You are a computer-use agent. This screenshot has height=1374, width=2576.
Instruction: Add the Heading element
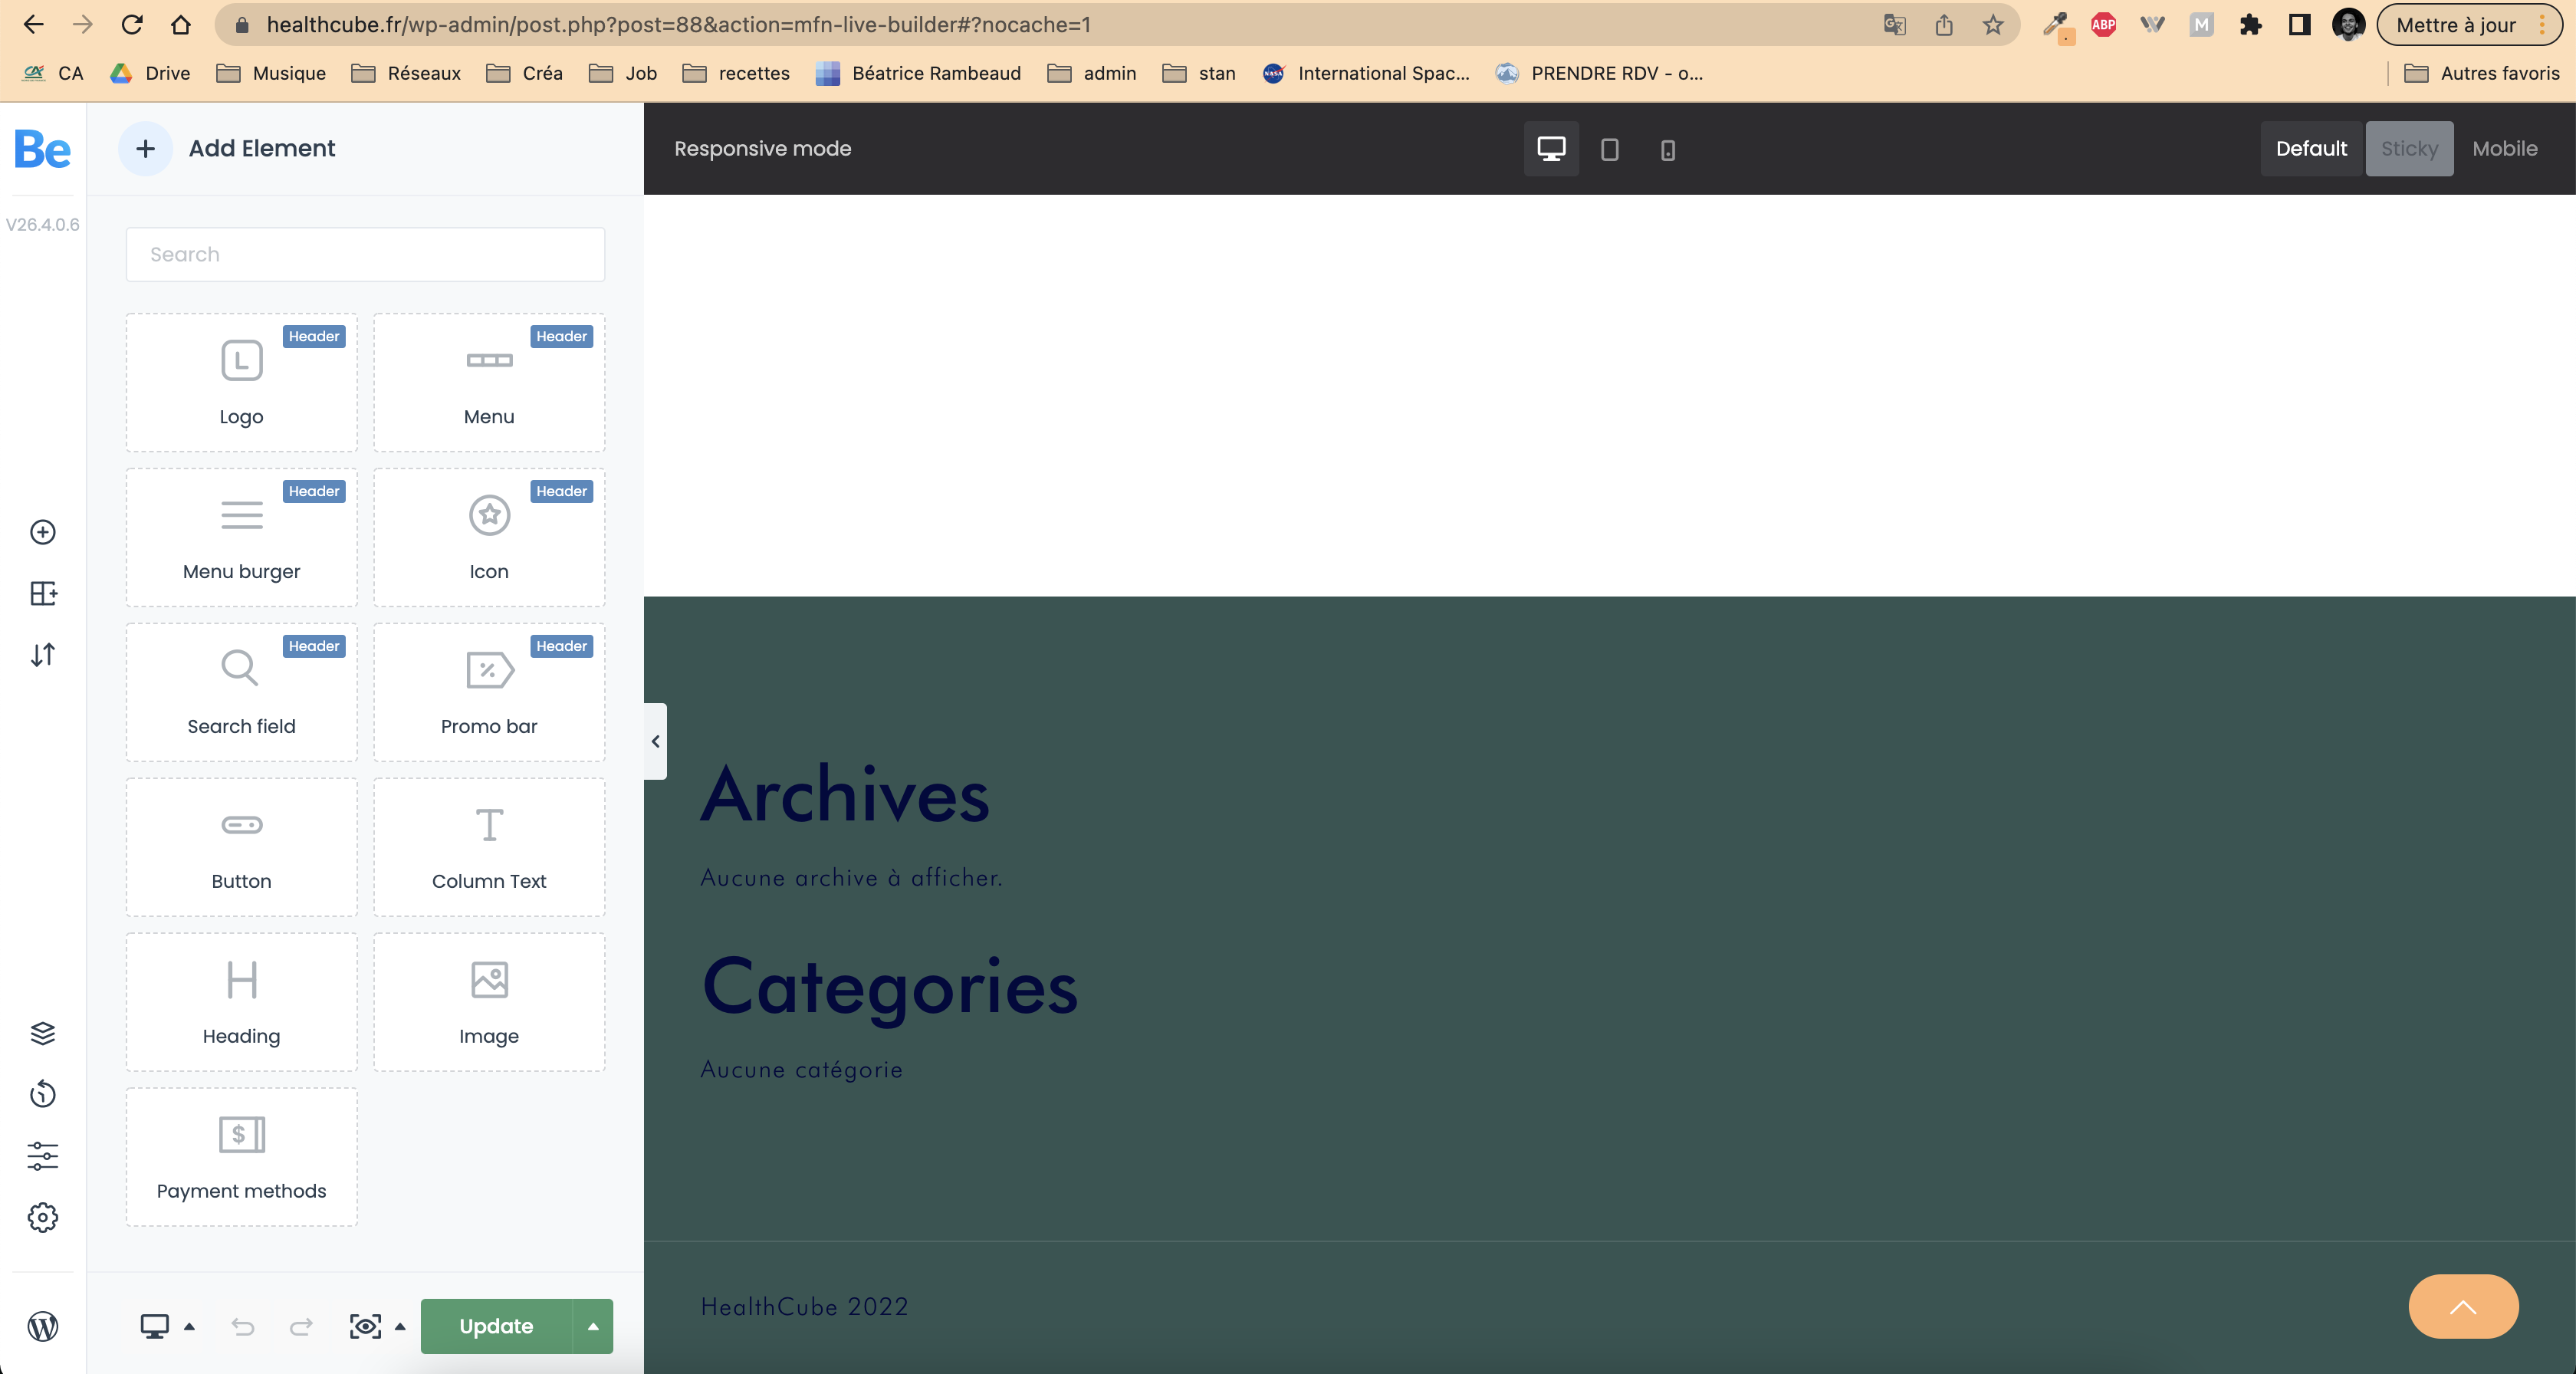coord(241,1002)
